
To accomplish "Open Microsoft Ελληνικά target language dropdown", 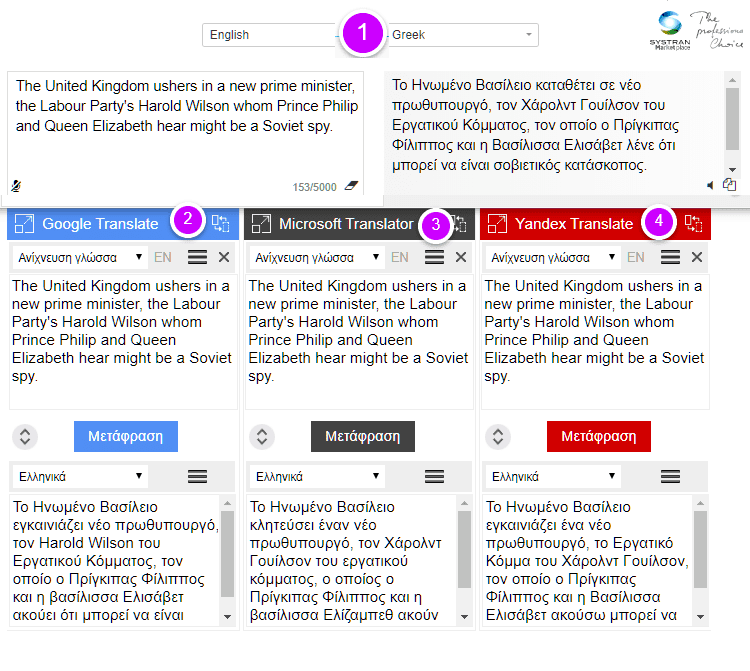I will tap(317, 476).
